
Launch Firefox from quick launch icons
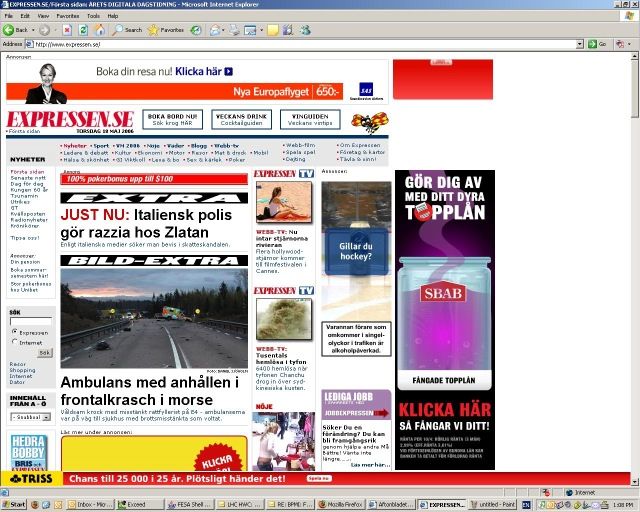coord(34,505)
